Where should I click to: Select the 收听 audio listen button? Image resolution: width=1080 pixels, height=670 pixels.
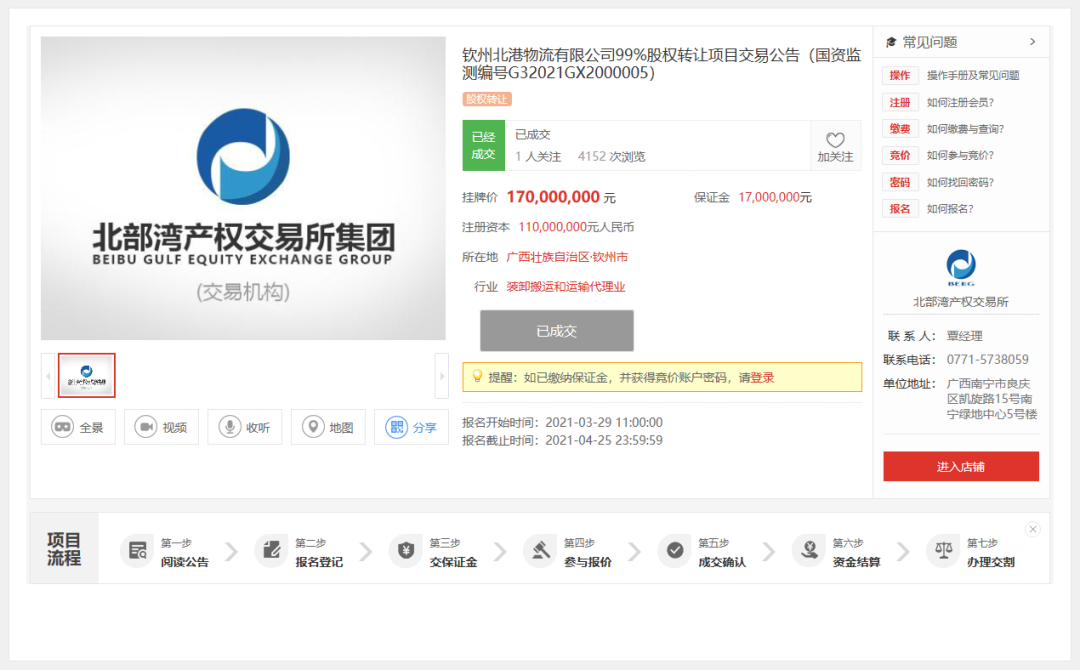pos(245,428)
